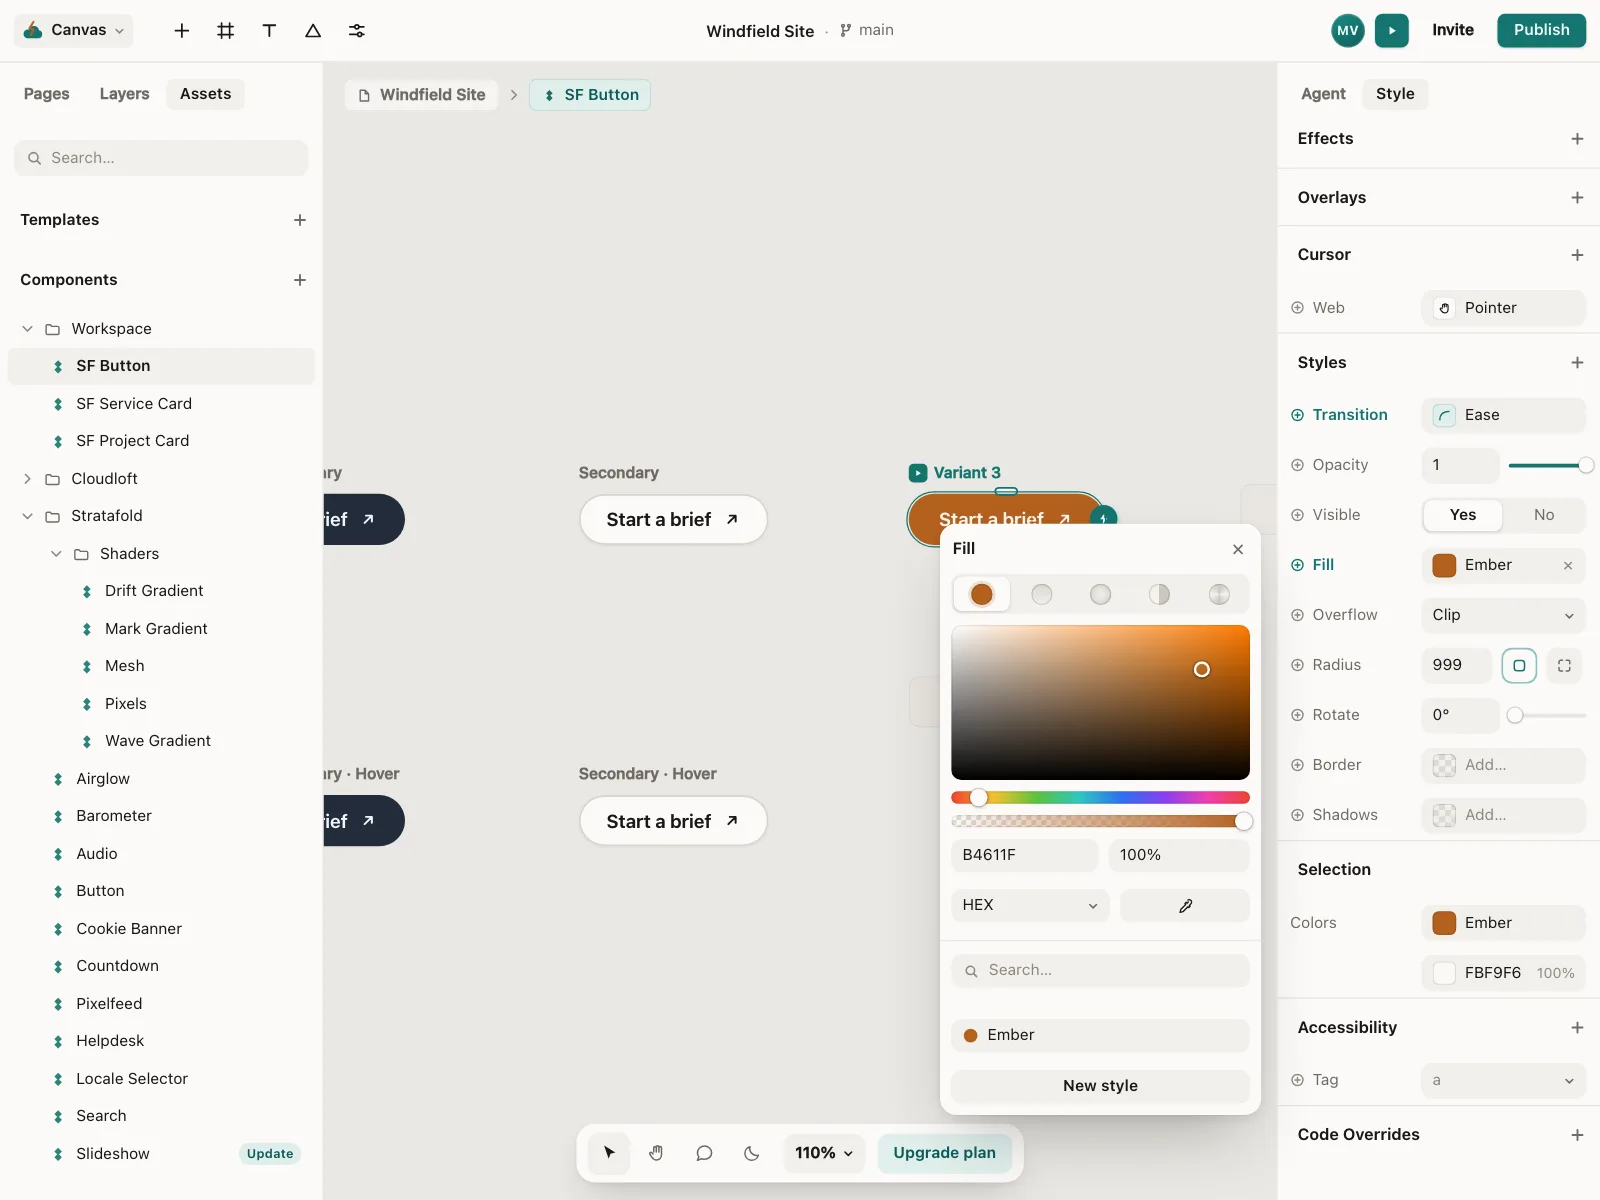
Task: Switch to the Layers tab
Action: pos(124,94)
